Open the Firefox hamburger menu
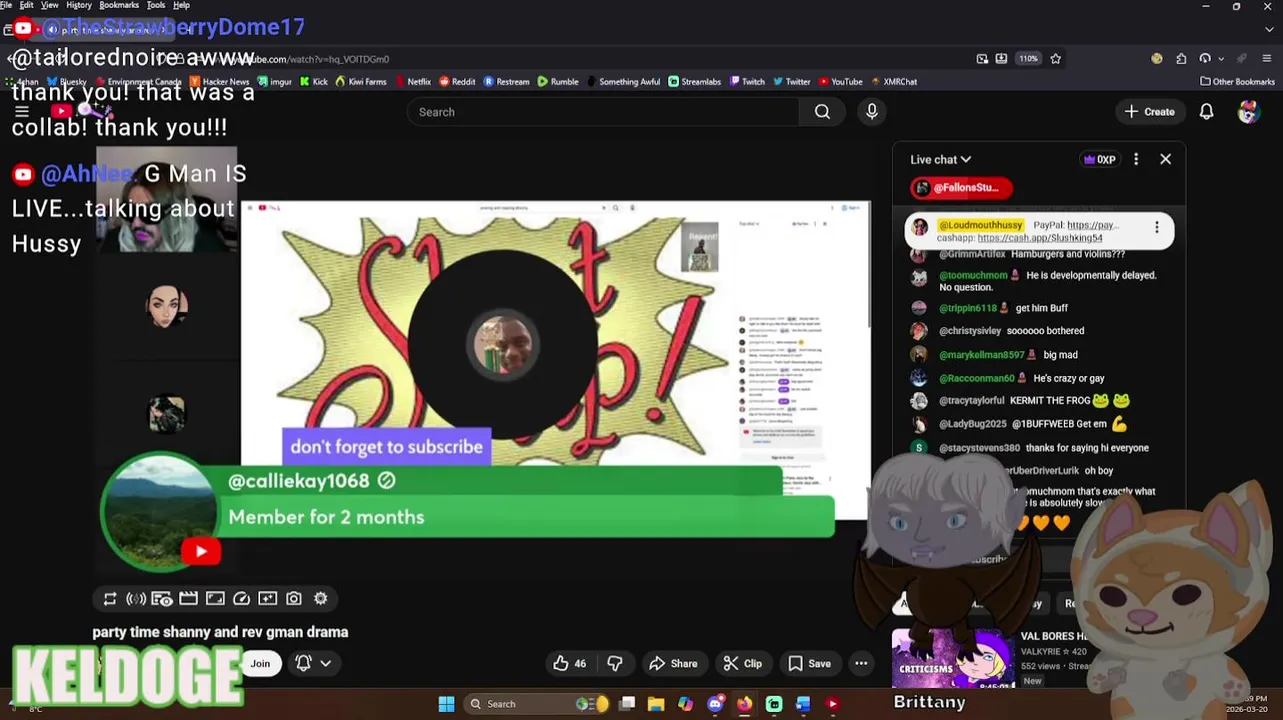Image resolution: width=1283 pixels, height=720 pixels. click(x=1266, y=59)
